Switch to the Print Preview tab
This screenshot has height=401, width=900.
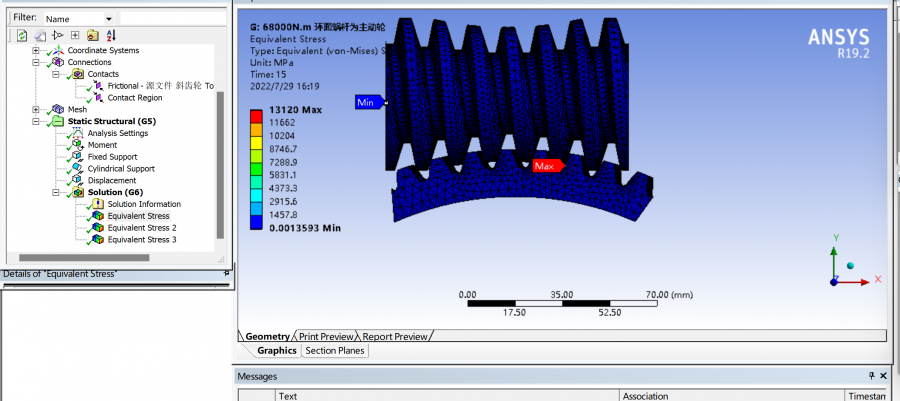tap(326, 336)
